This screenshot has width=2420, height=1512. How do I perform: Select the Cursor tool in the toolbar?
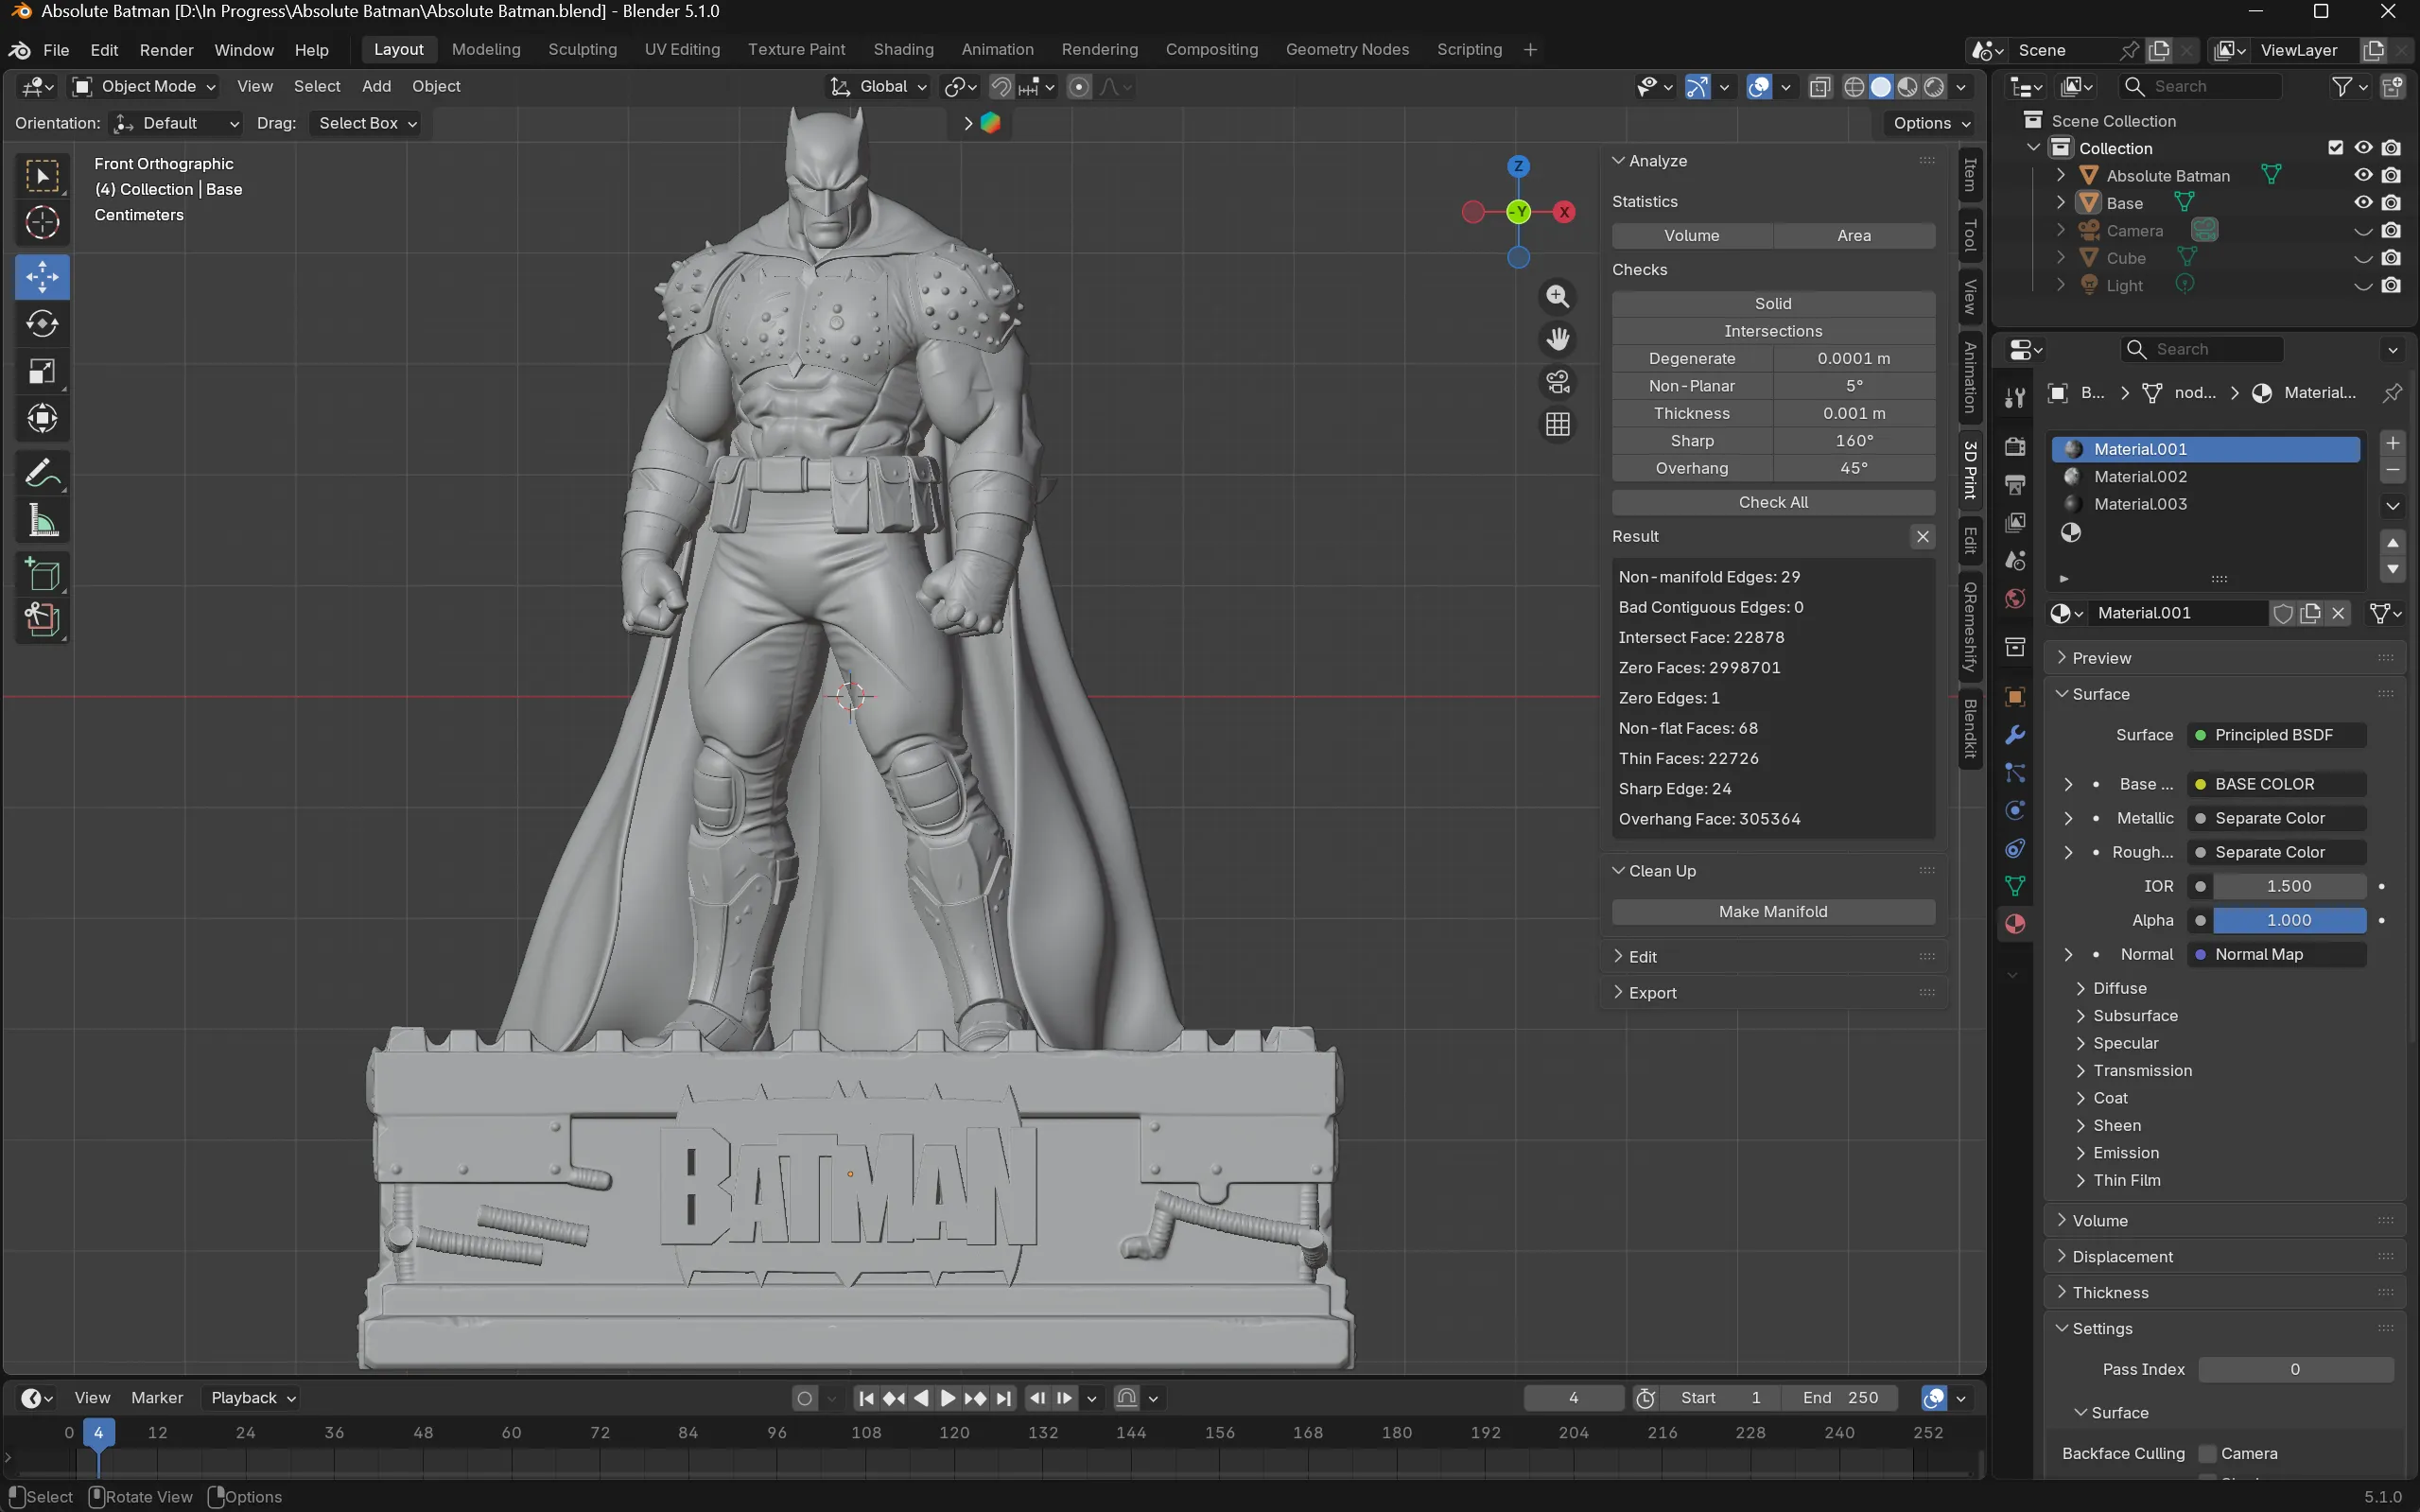(x=42, y=223)
